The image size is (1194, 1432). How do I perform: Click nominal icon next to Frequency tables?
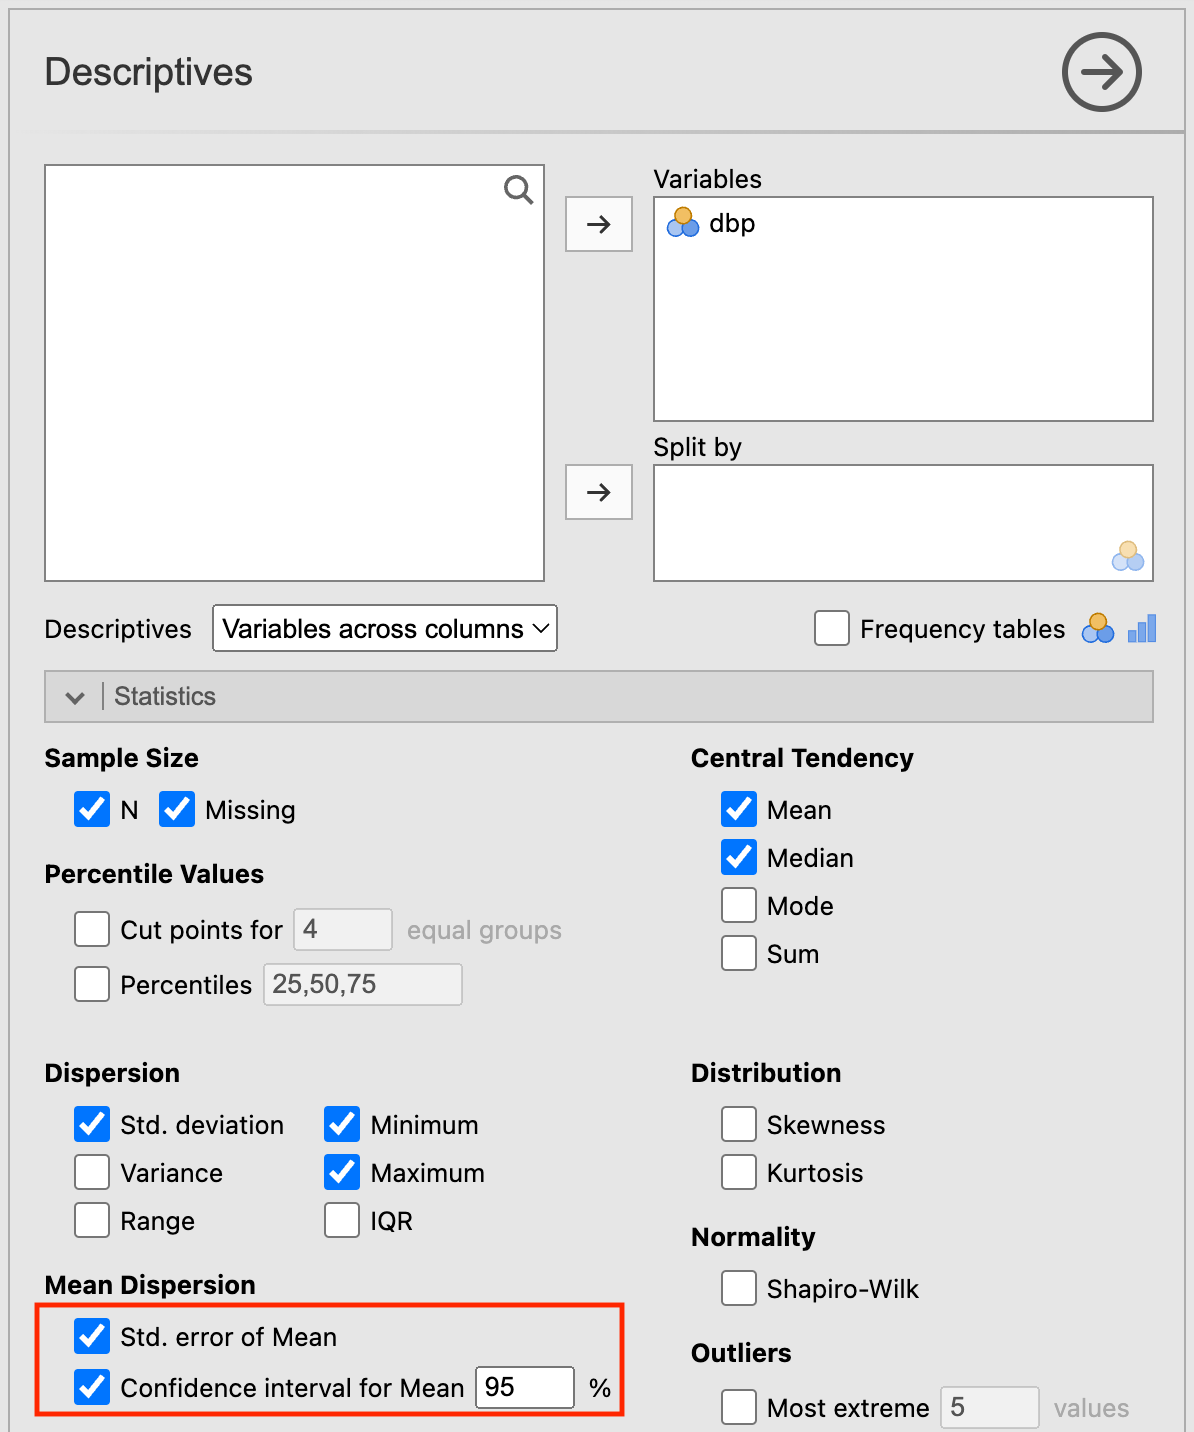pyautogui.click(x=1097, y=629)
